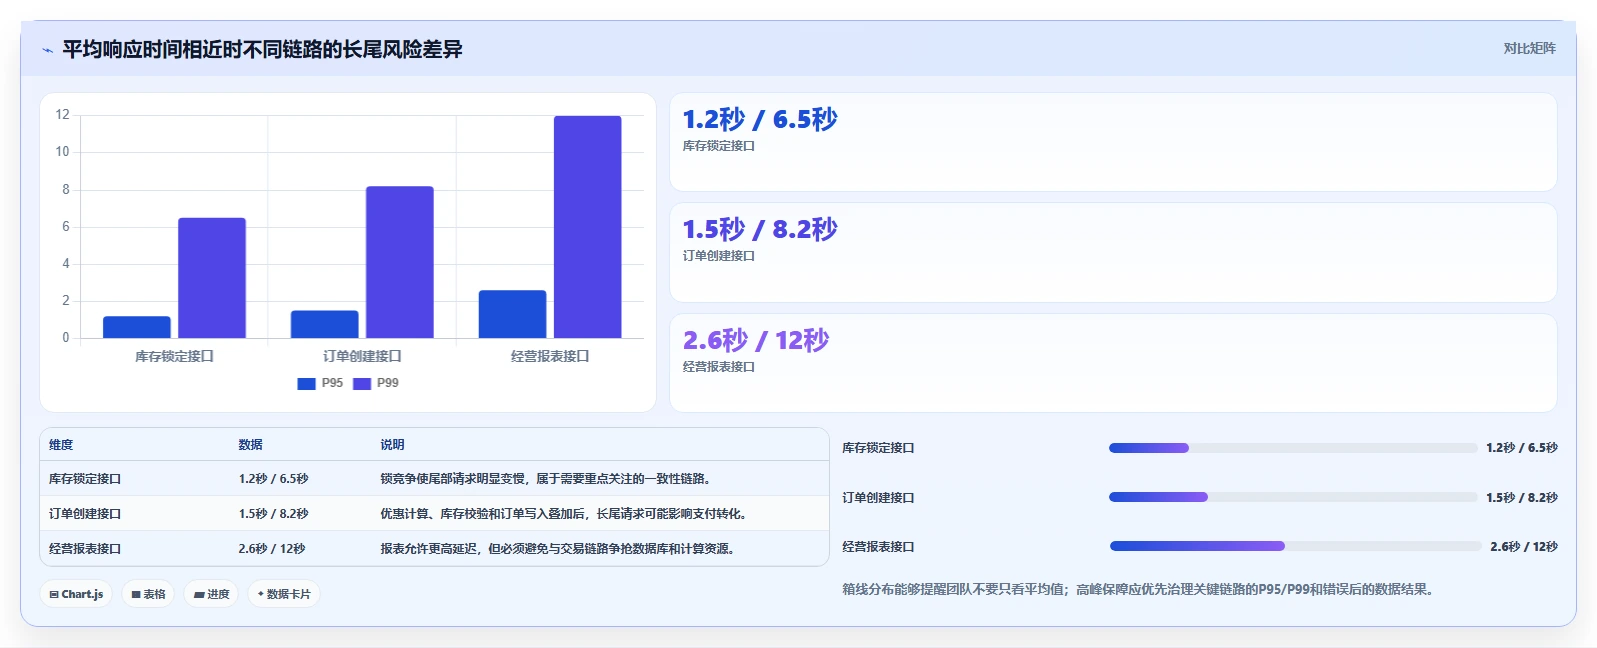1597x648 pixels.
Task: Click progress value 1.5秒 / 8.2秒
Action: pos(1521,498)
